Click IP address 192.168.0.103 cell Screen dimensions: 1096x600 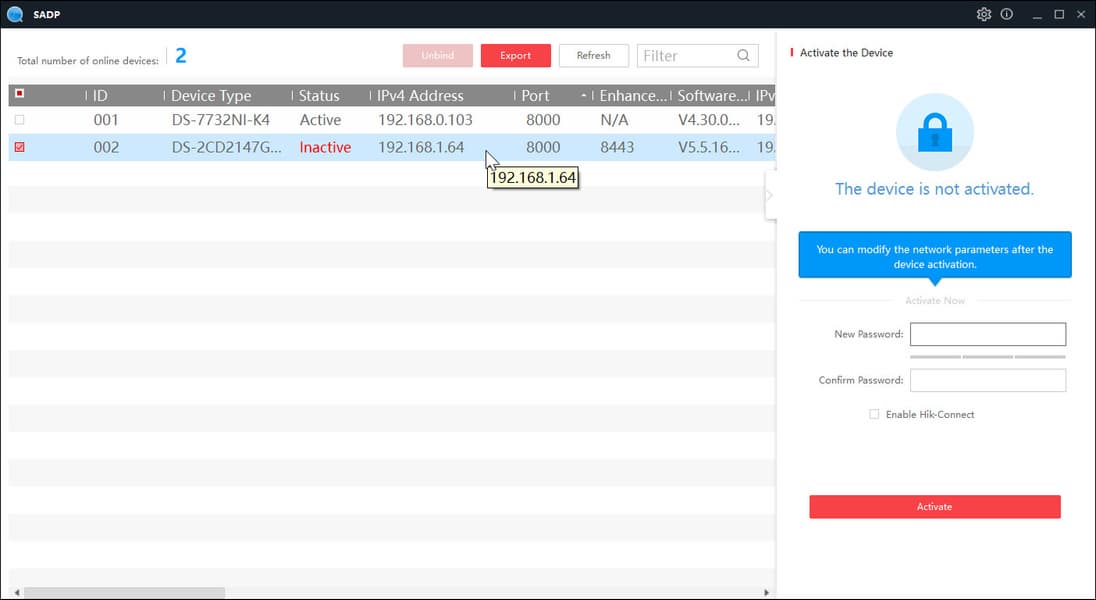[x=425, y=120]
